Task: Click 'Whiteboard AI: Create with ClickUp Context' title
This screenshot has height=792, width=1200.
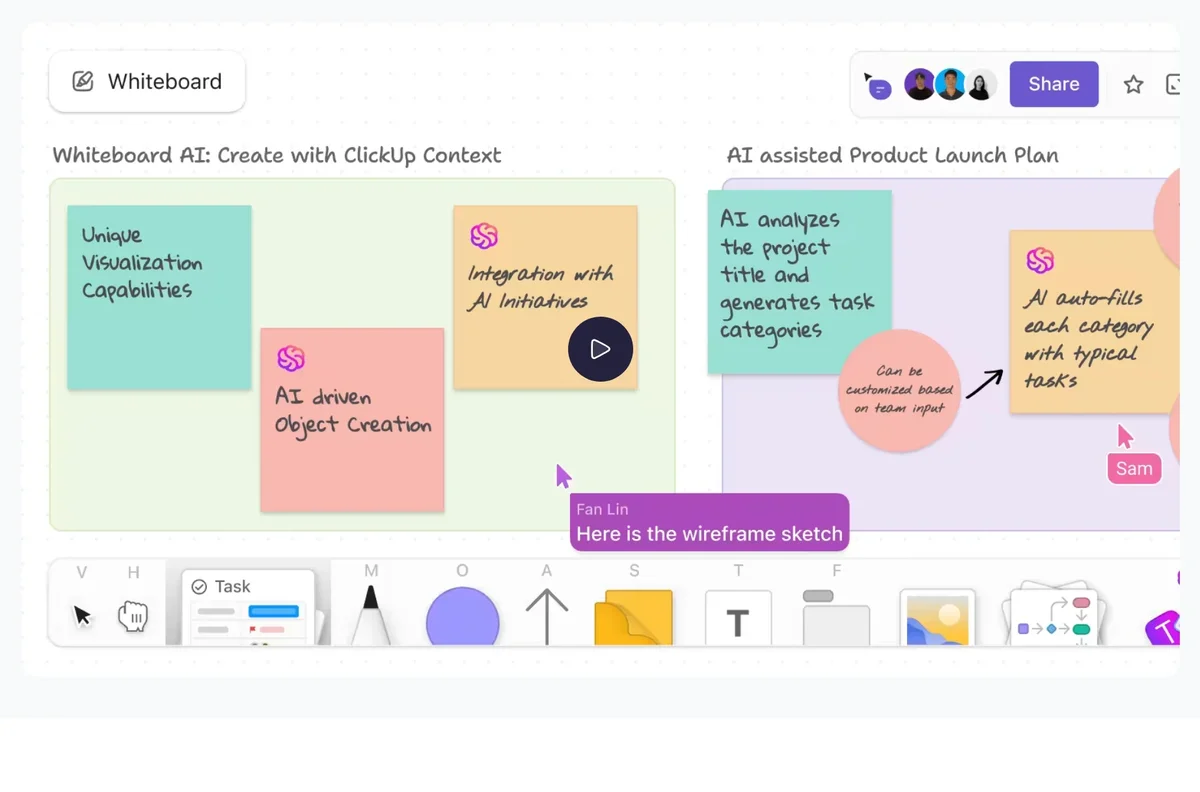Action: tap(277, 155)
